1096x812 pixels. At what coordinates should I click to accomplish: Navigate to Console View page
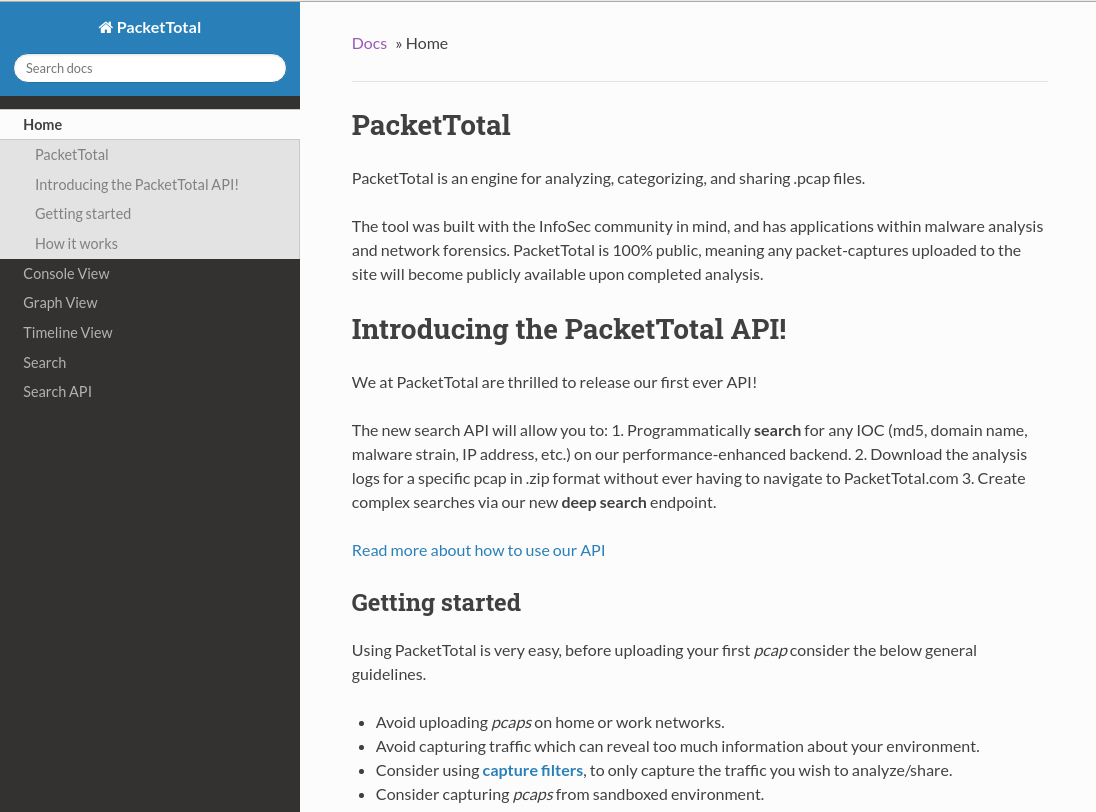(x=66, y=273)
